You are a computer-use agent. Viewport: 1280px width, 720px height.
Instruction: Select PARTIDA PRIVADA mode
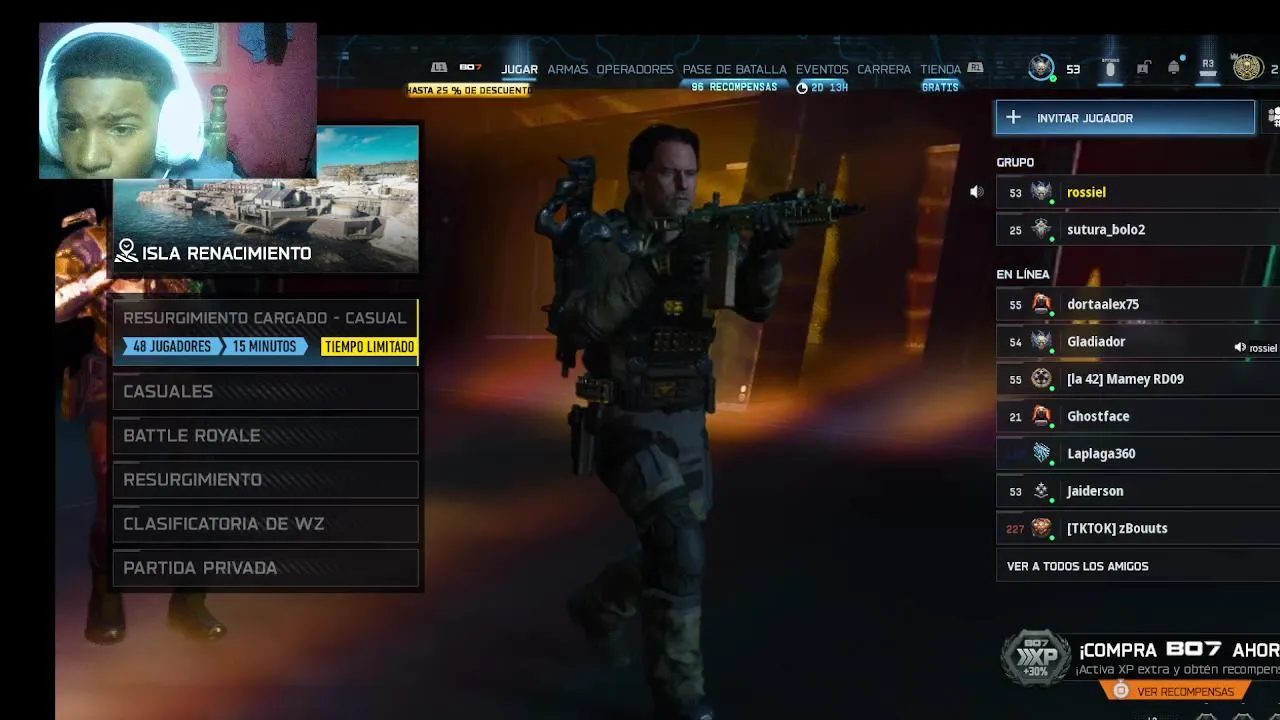(x=265, y=567)
